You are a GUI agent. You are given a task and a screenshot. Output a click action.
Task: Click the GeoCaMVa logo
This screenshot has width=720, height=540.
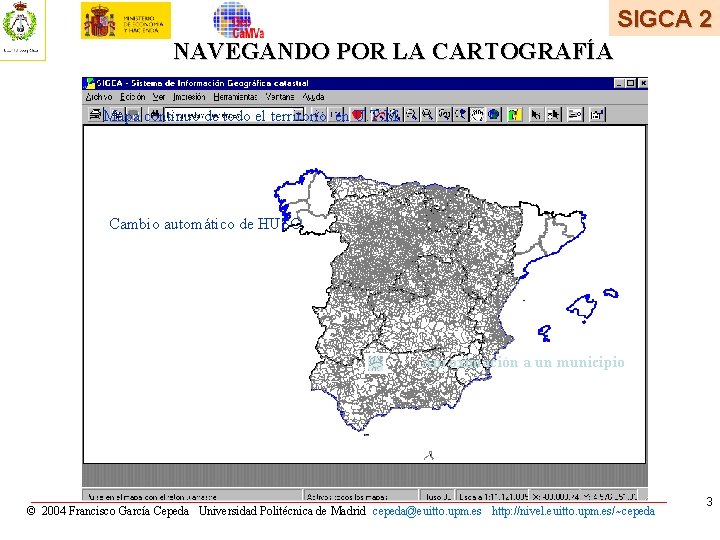click(238, 21)
